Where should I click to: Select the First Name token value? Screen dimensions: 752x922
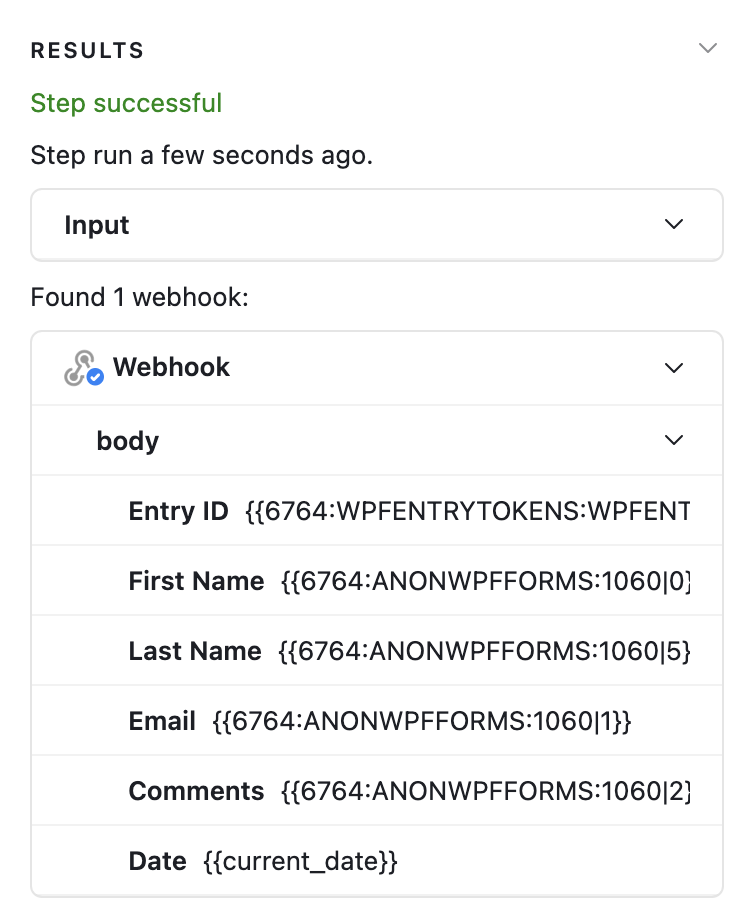tap(486, 581)
